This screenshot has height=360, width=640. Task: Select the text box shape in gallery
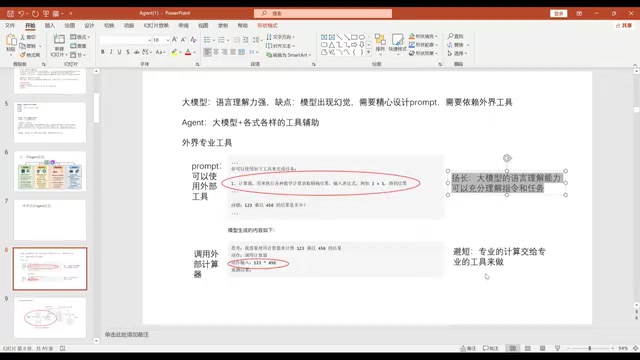pyautogui.click(x=324, y=37)
